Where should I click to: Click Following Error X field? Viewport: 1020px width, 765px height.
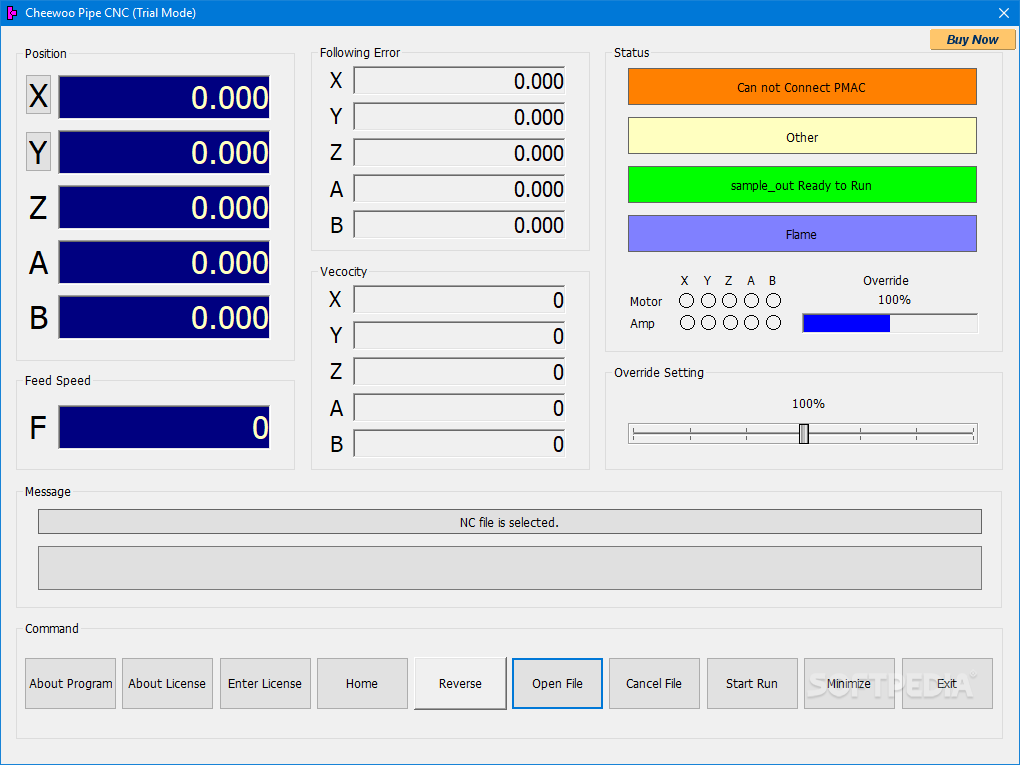coord(459,81)
